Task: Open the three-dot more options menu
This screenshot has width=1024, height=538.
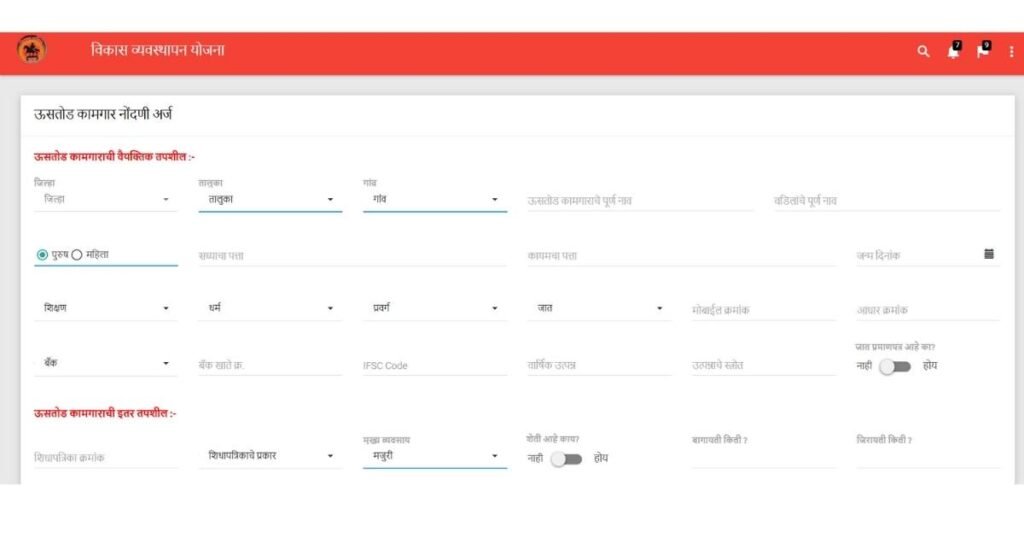Action: 1011,52
